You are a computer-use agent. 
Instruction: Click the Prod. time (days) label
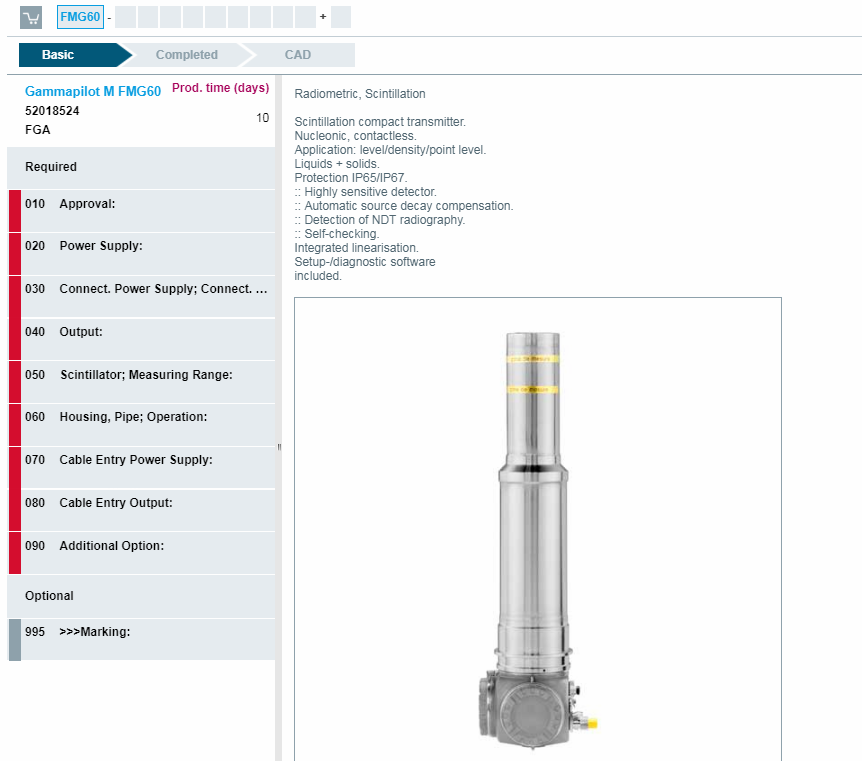pyautogui.click(x=220, y=88)
